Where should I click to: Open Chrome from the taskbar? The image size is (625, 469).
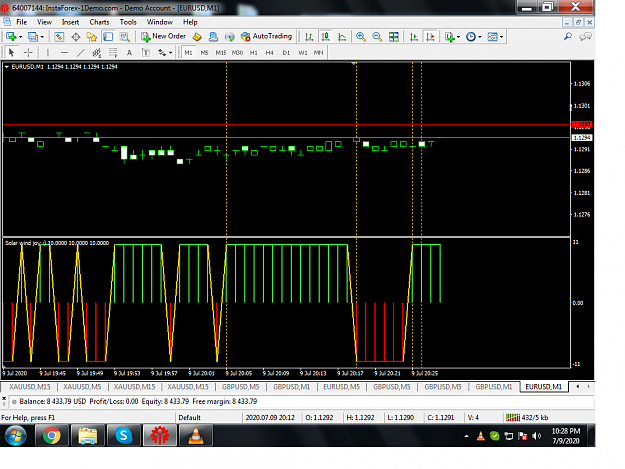[x=52, y=435]
